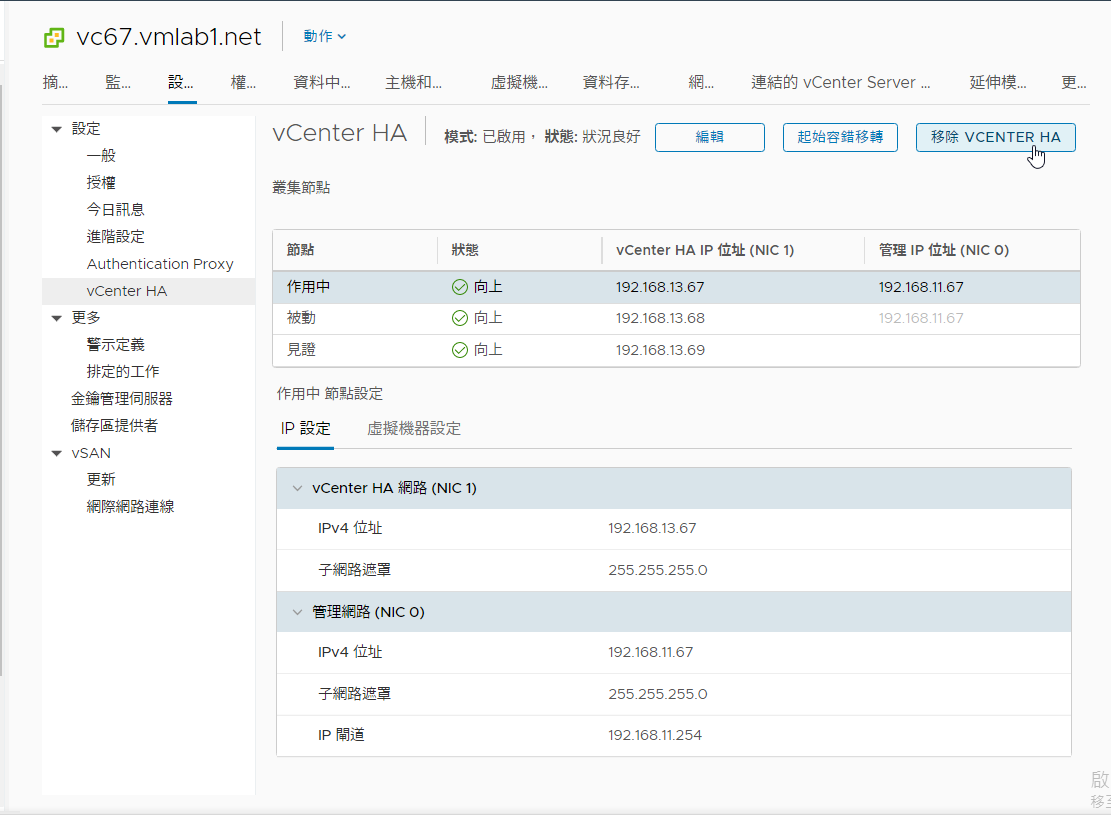This screenshot has height=816, width=1111.
Task: Select 今日訊息 in the settings tree
Action: pyautogui.click(x=115, y=210)
